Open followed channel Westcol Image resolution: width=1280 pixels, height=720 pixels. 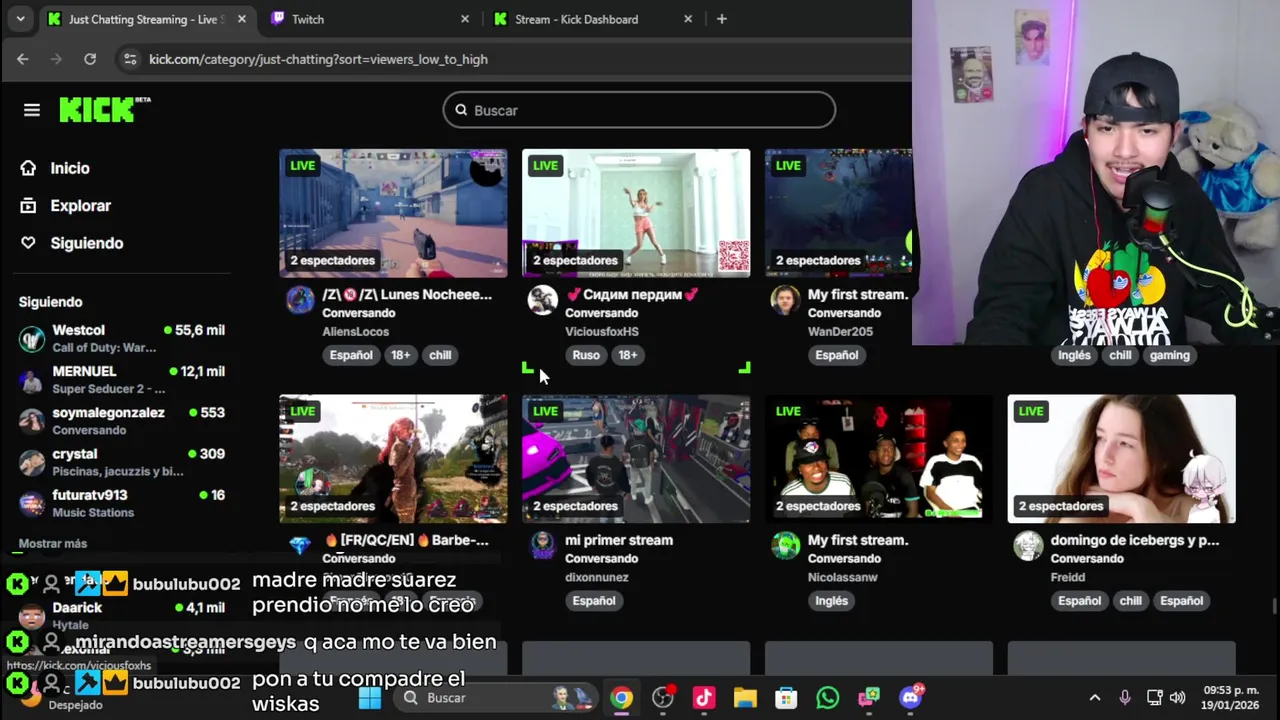coord(122,338)
